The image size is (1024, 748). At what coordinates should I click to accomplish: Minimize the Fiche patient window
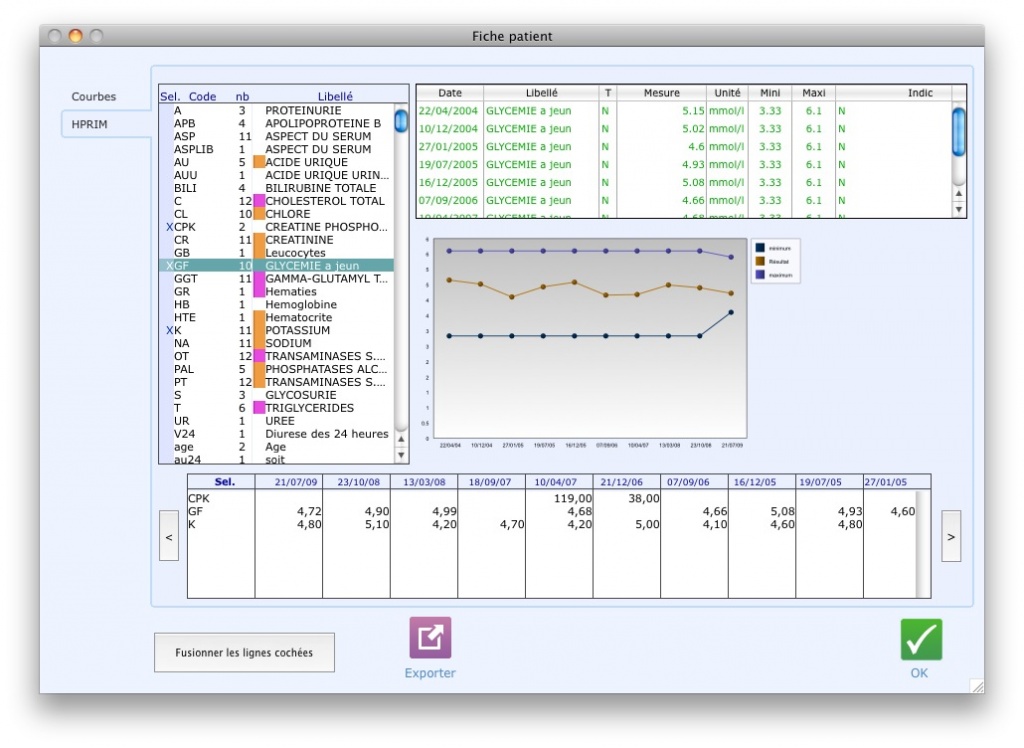pos(76,36)
